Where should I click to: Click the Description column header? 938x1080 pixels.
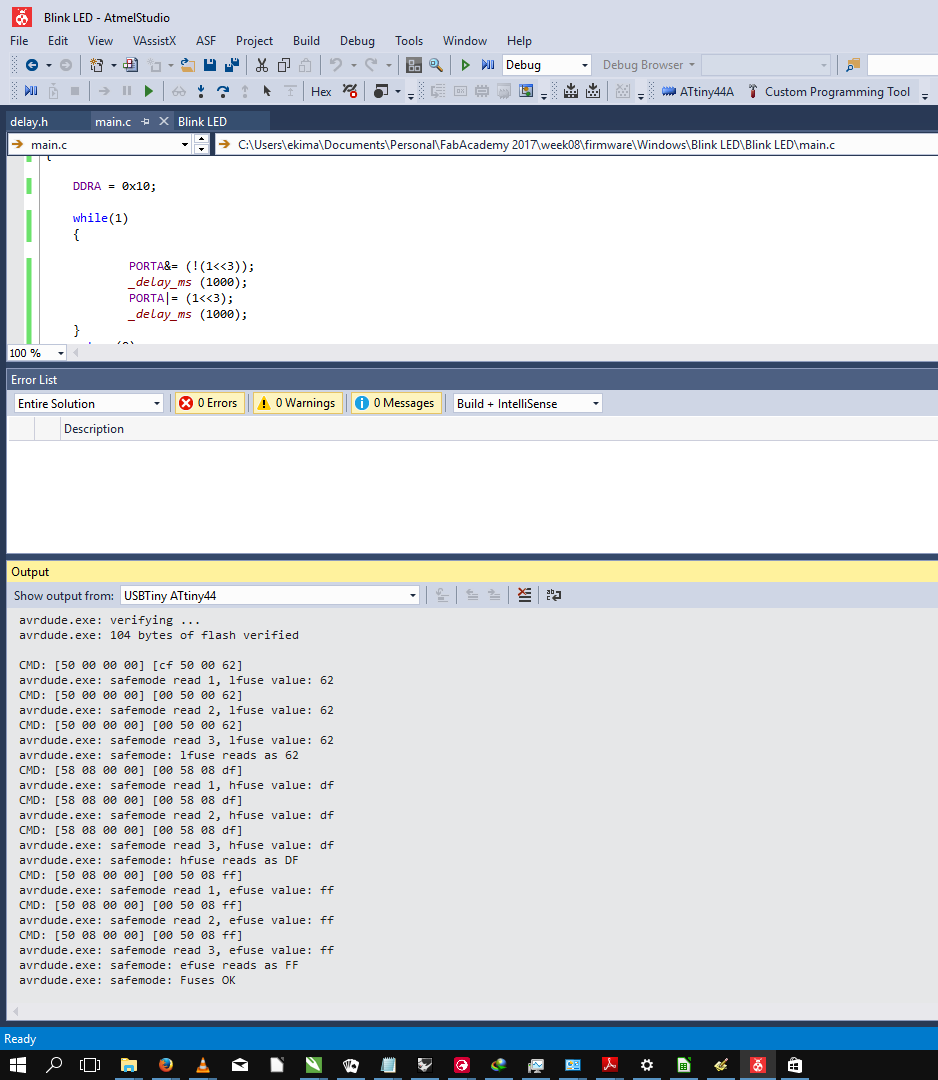point(94,428)
